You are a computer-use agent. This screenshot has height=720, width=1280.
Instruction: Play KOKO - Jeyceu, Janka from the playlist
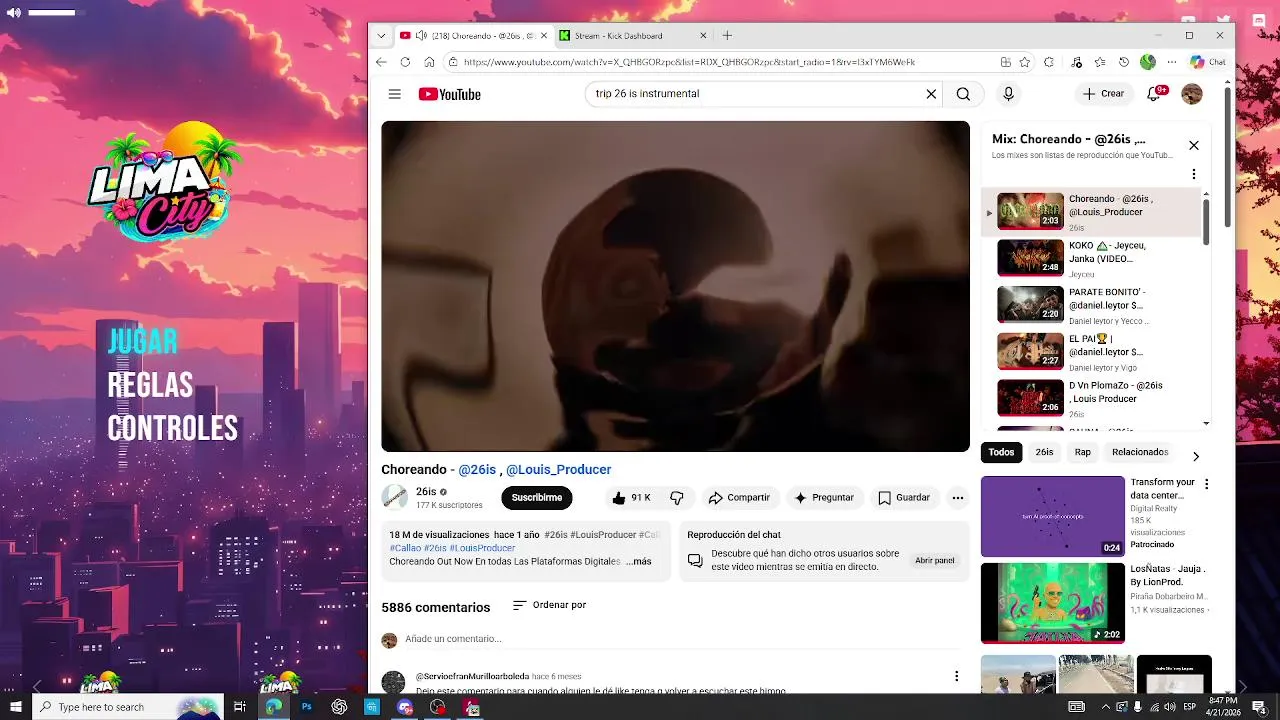pyautogui.click(x=1092, y=258)
